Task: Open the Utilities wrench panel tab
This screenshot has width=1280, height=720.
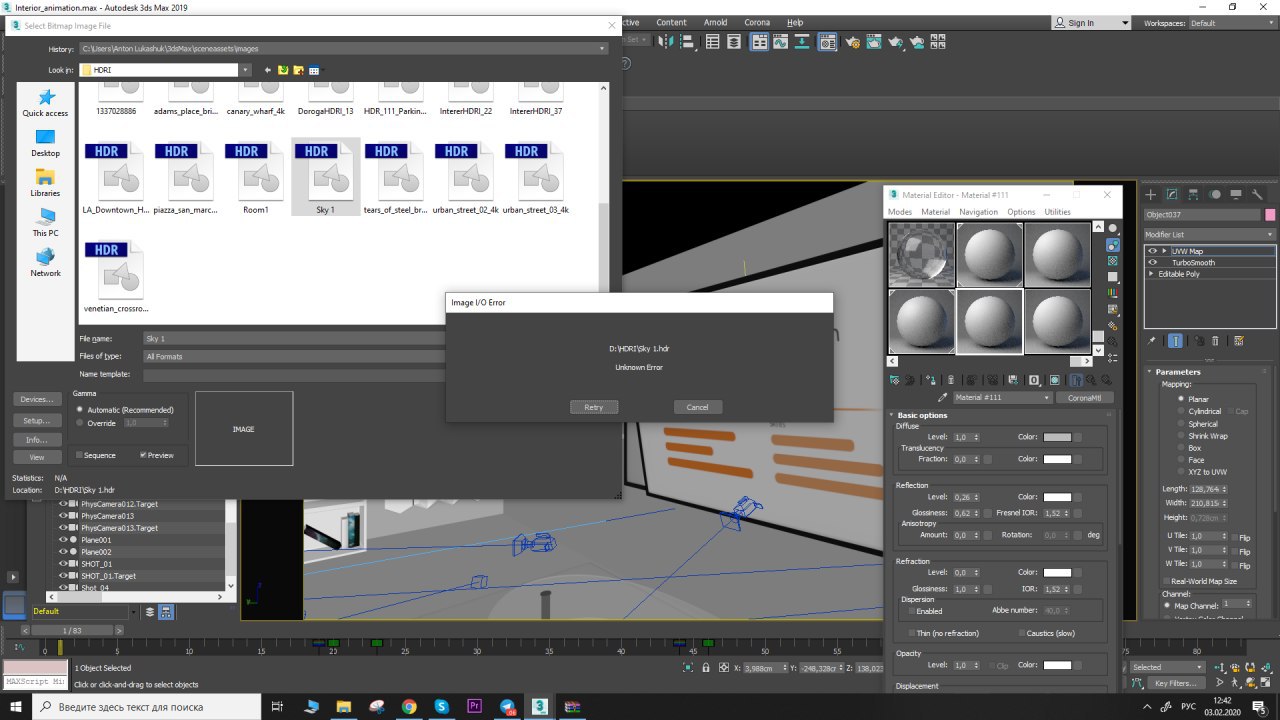Action: (x=1257, y=195)
